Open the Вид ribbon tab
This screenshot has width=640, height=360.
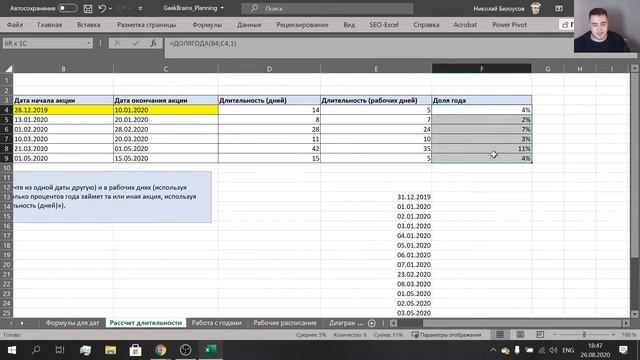coord(349,25)
